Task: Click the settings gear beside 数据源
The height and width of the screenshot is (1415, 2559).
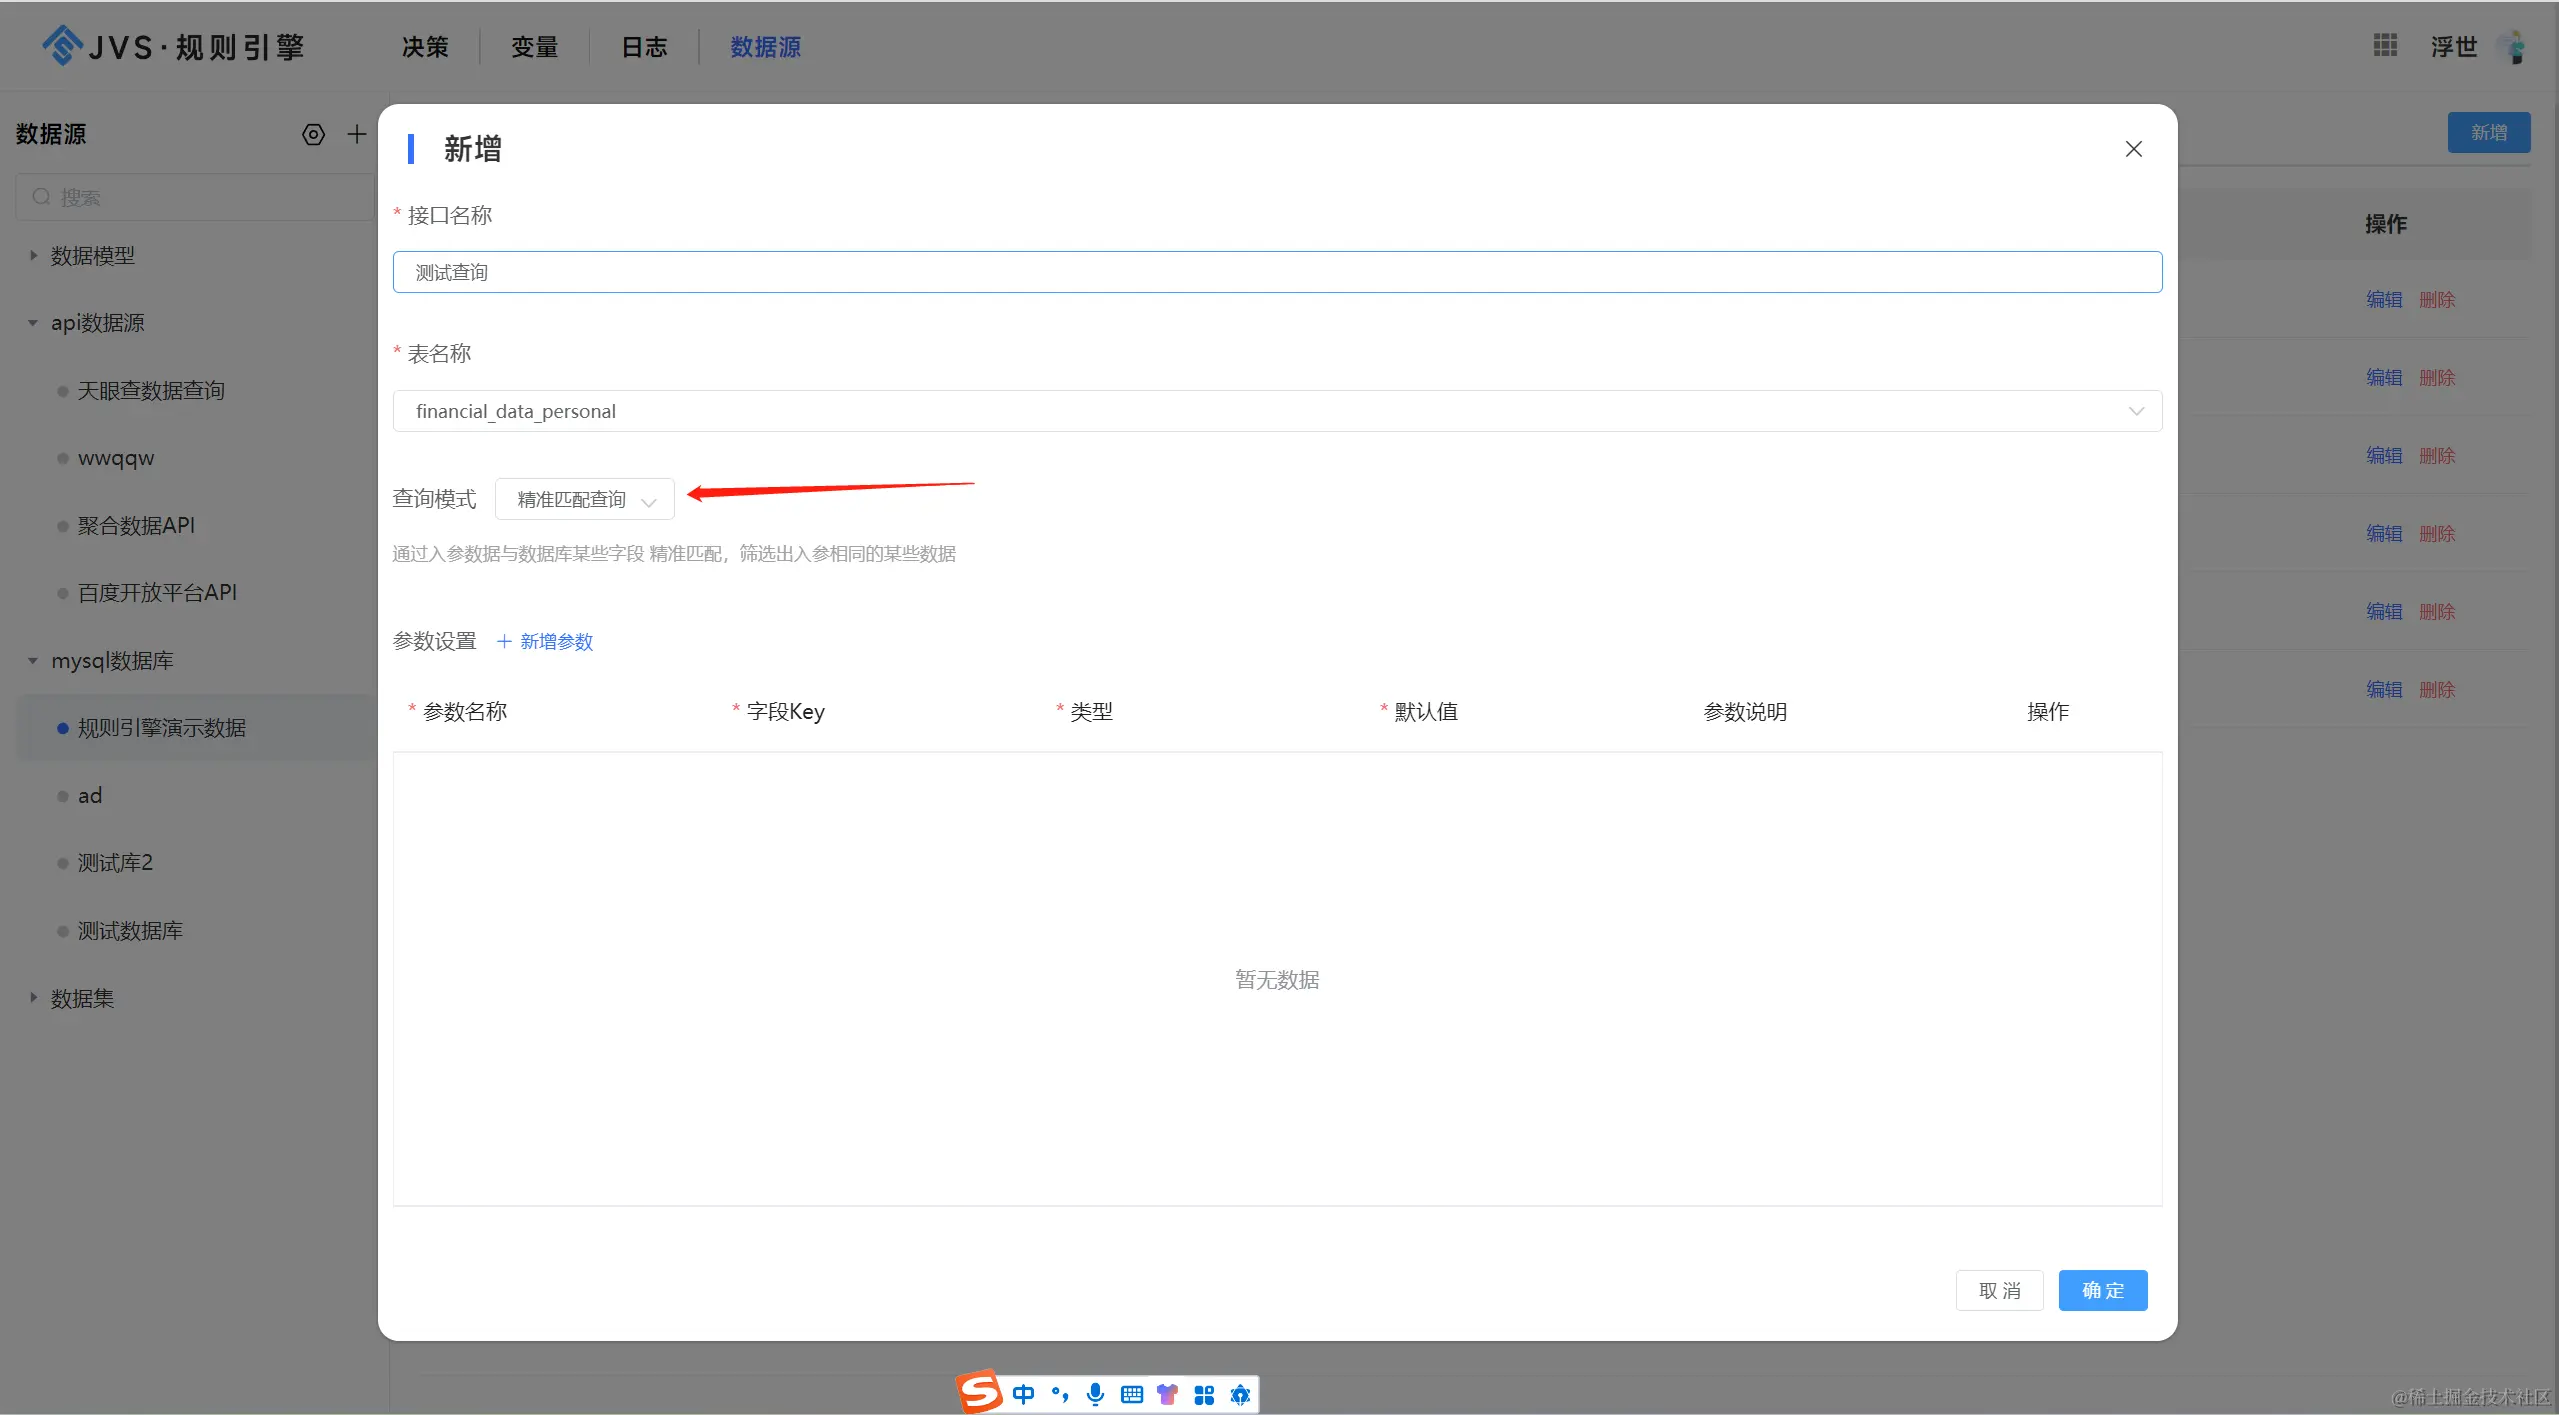Action: (x=313, y=134)
